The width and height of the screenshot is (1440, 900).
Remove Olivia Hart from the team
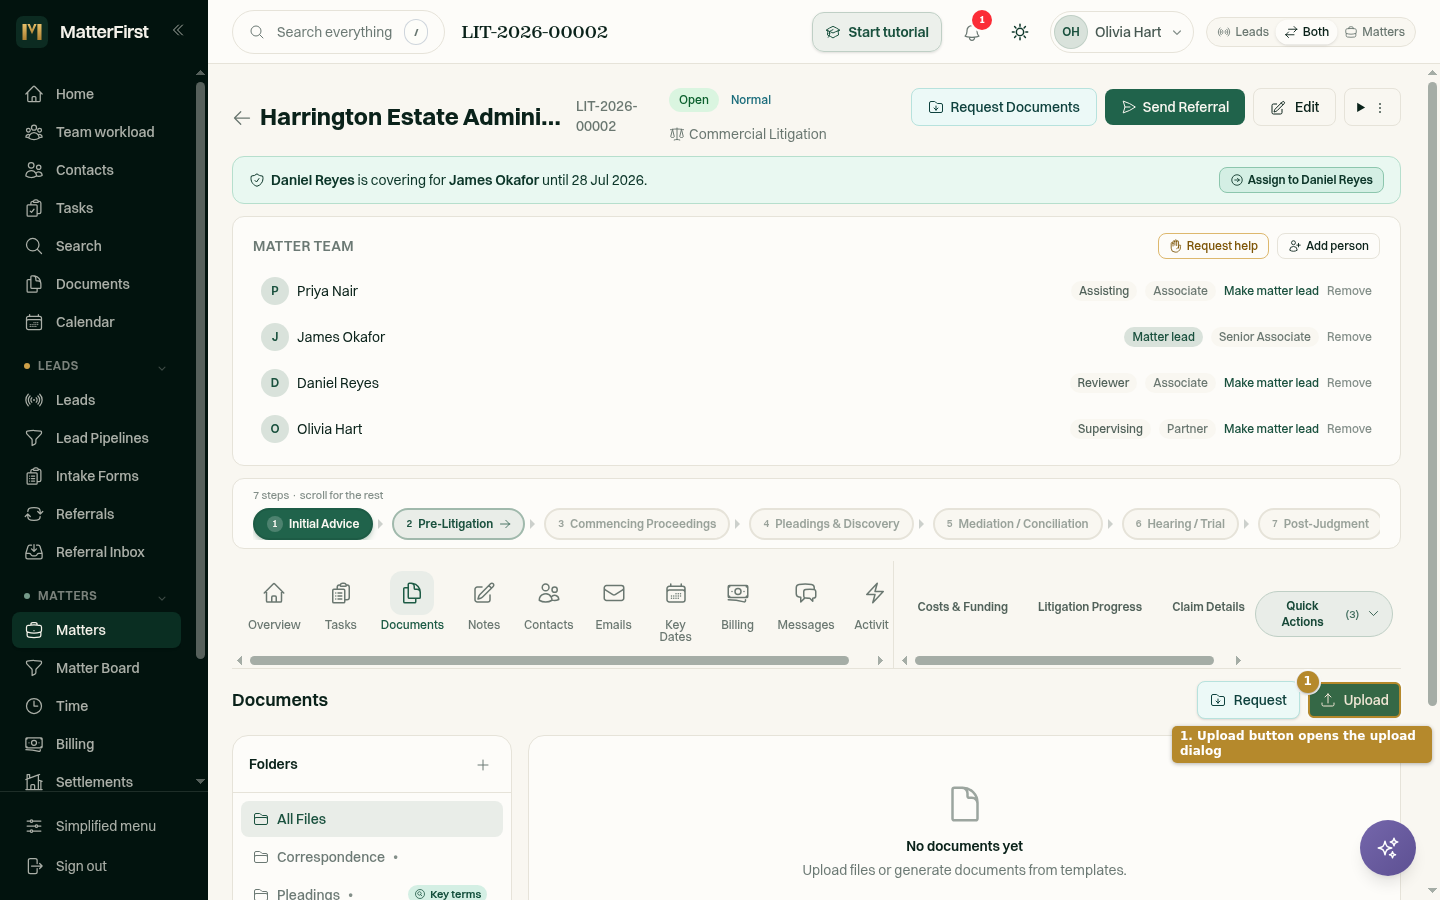click(1349, 429)
